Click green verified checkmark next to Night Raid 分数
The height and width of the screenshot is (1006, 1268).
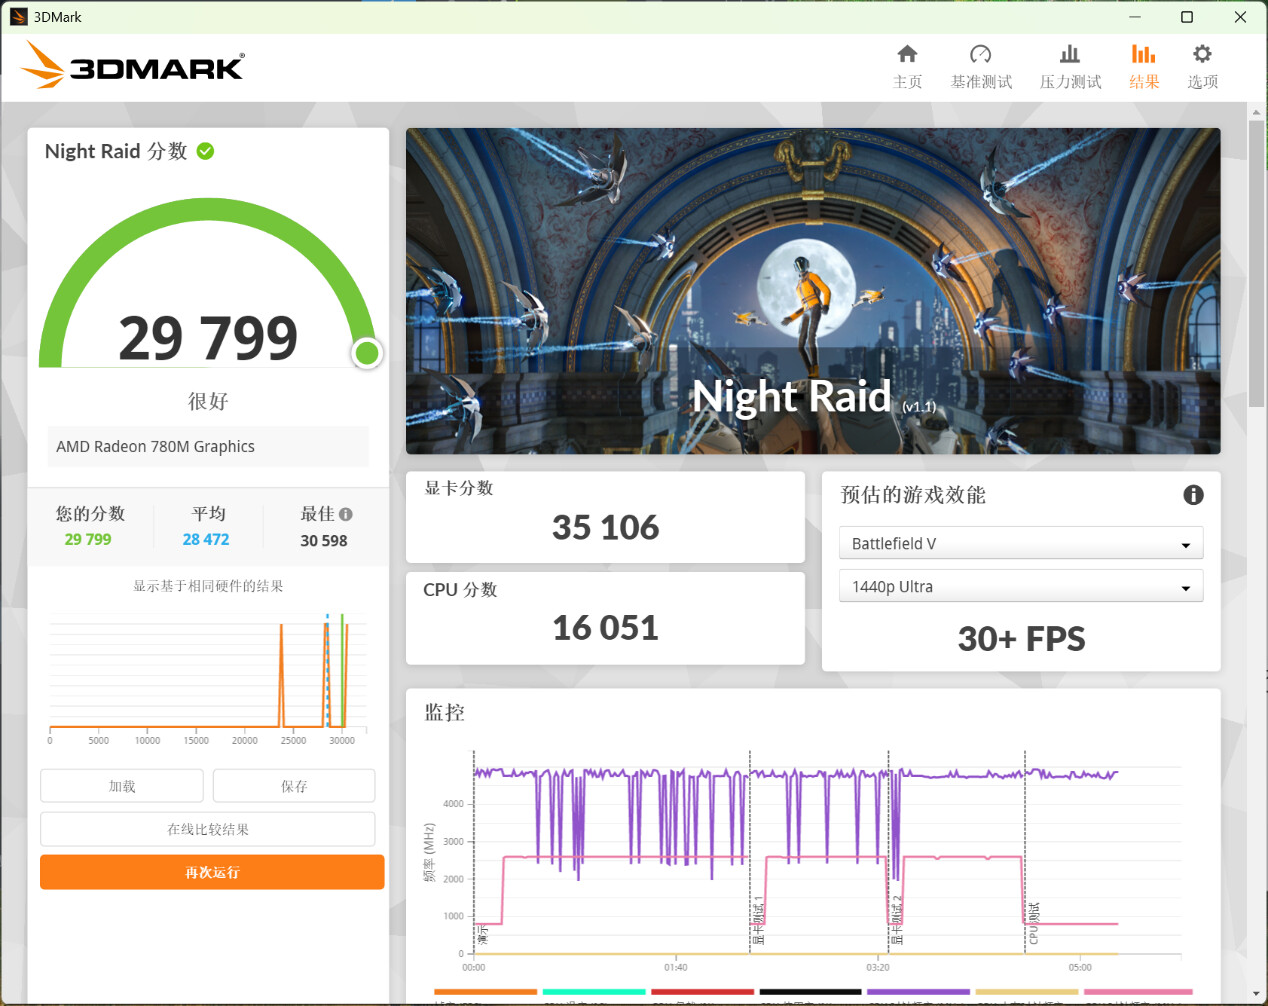(206, 151)
